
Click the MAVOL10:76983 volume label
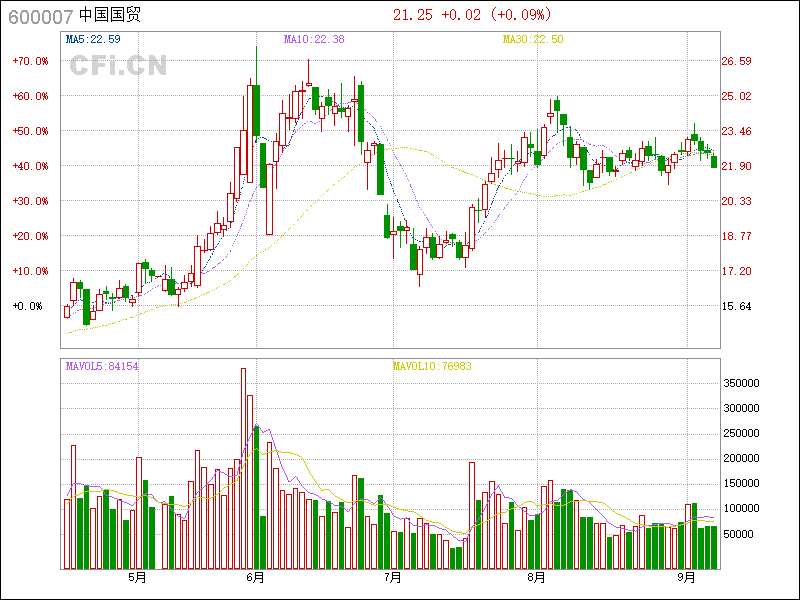[432, 366]
